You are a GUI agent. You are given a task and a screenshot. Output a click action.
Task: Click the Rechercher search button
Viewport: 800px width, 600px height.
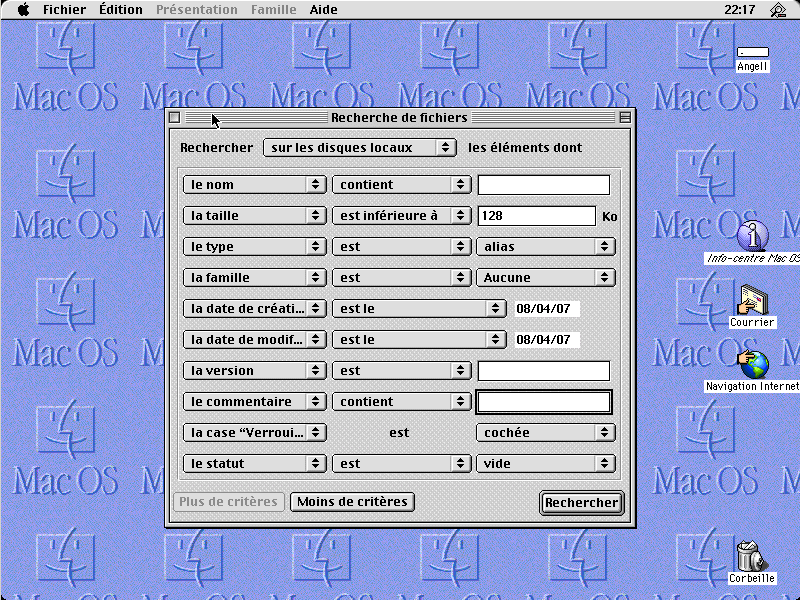581,503
